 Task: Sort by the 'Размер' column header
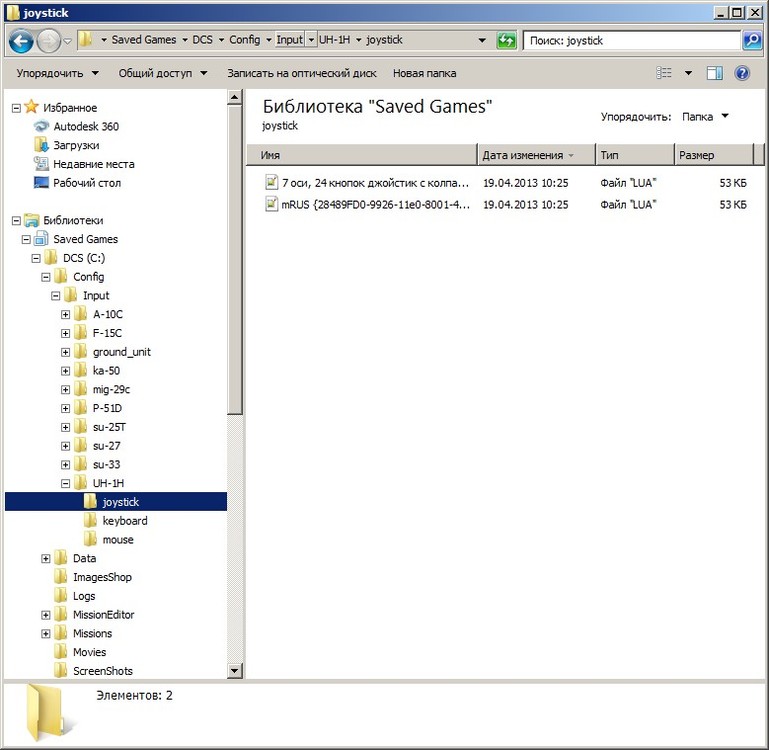tap(714, 155)
